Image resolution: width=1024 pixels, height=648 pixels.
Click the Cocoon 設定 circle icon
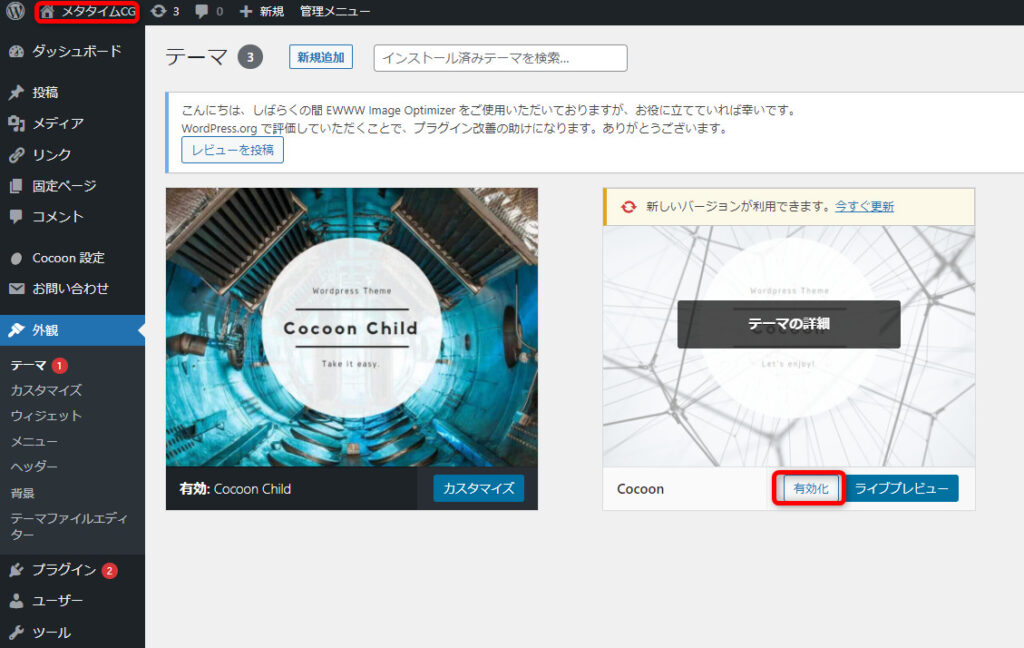pyautogui.click(x=16, y=258)
